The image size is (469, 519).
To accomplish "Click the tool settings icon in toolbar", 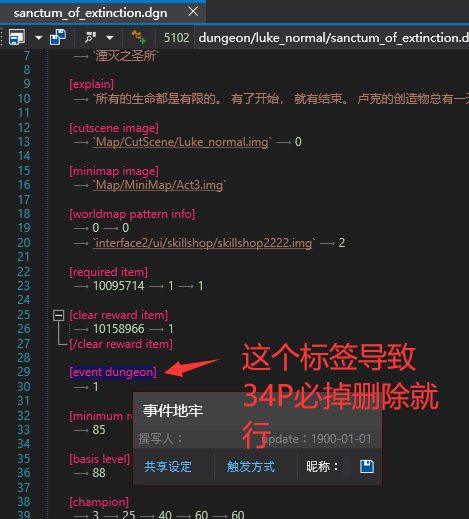I will (90, 37).
